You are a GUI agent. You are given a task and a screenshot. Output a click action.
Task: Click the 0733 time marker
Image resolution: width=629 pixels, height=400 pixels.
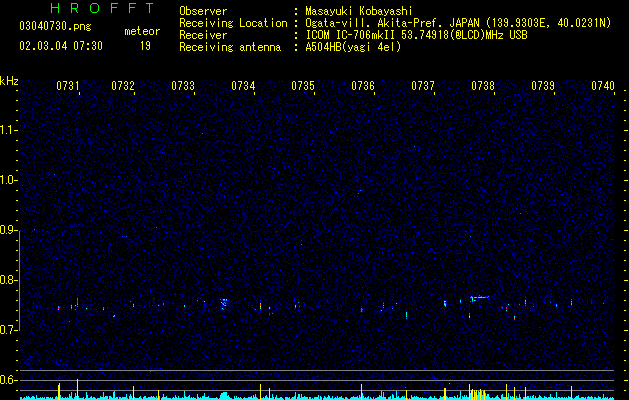pos(183,86)
